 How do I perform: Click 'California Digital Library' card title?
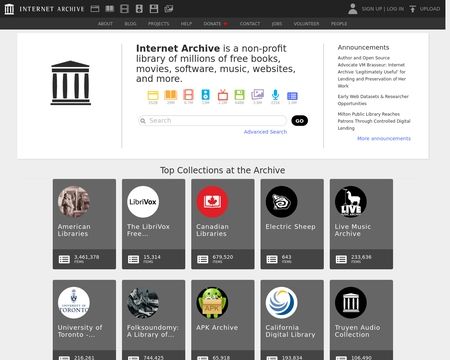(x=290, y=331)
